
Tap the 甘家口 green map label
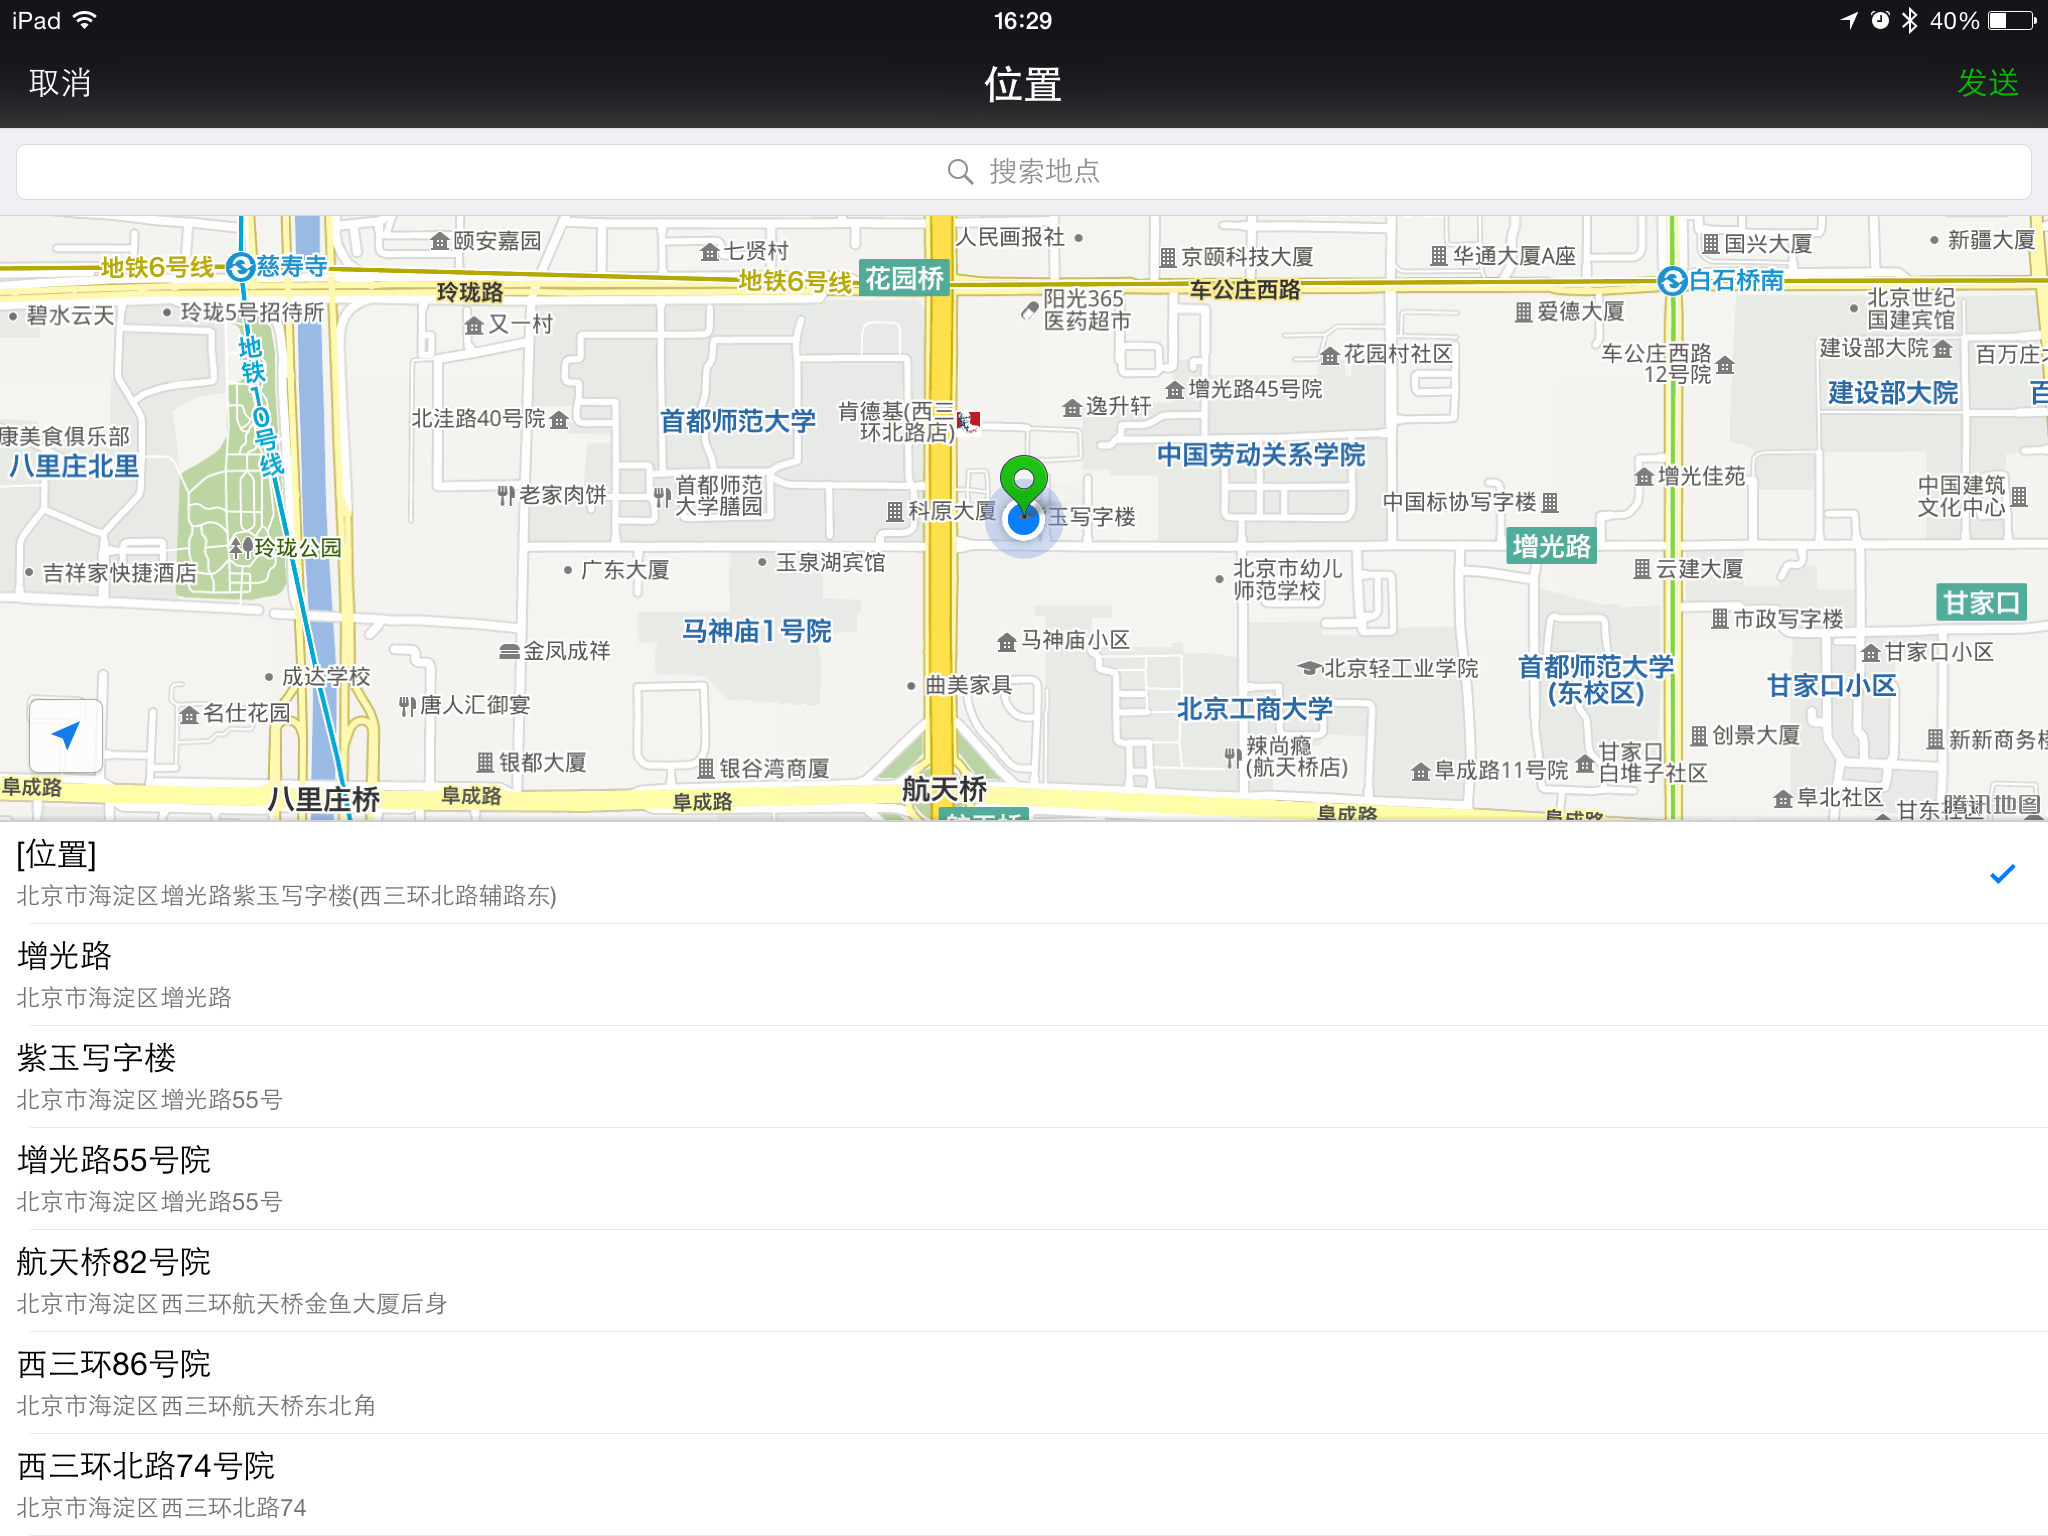point(1981,603)
